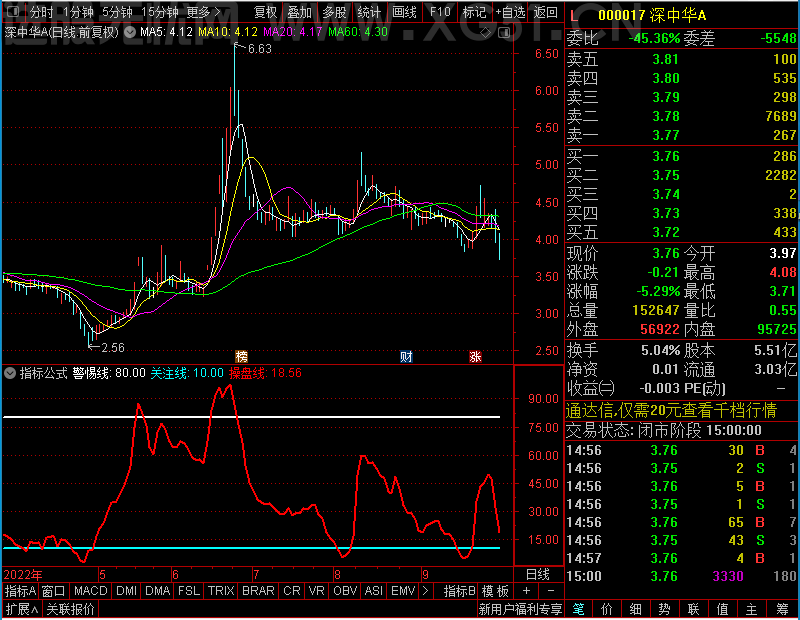800x620 pixels.
Task: Select the 值 value tab
Action: (722, 609)
